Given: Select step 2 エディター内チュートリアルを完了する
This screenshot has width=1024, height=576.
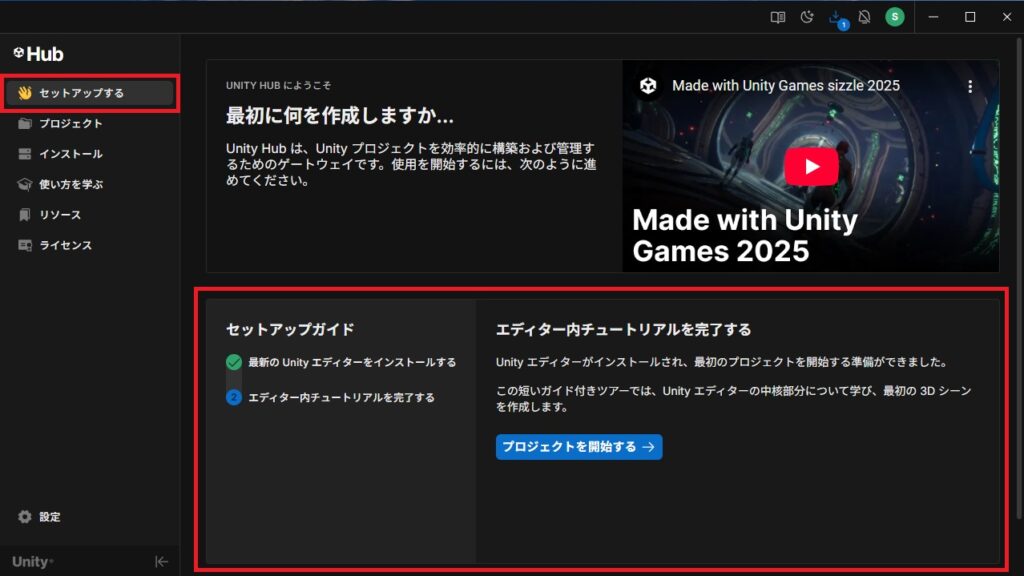Looking at the screenshot, I should pyautogui.click(x=341, y=397).
